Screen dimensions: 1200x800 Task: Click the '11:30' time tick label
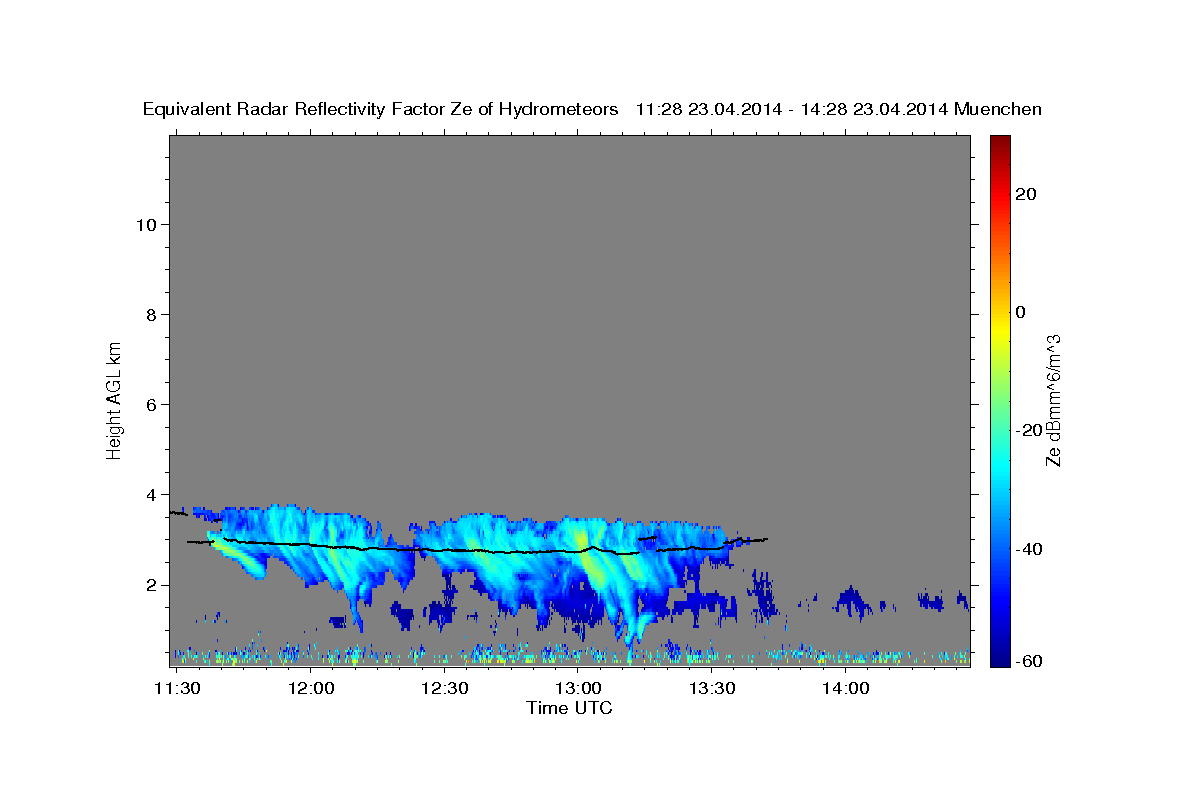[176, 688]
